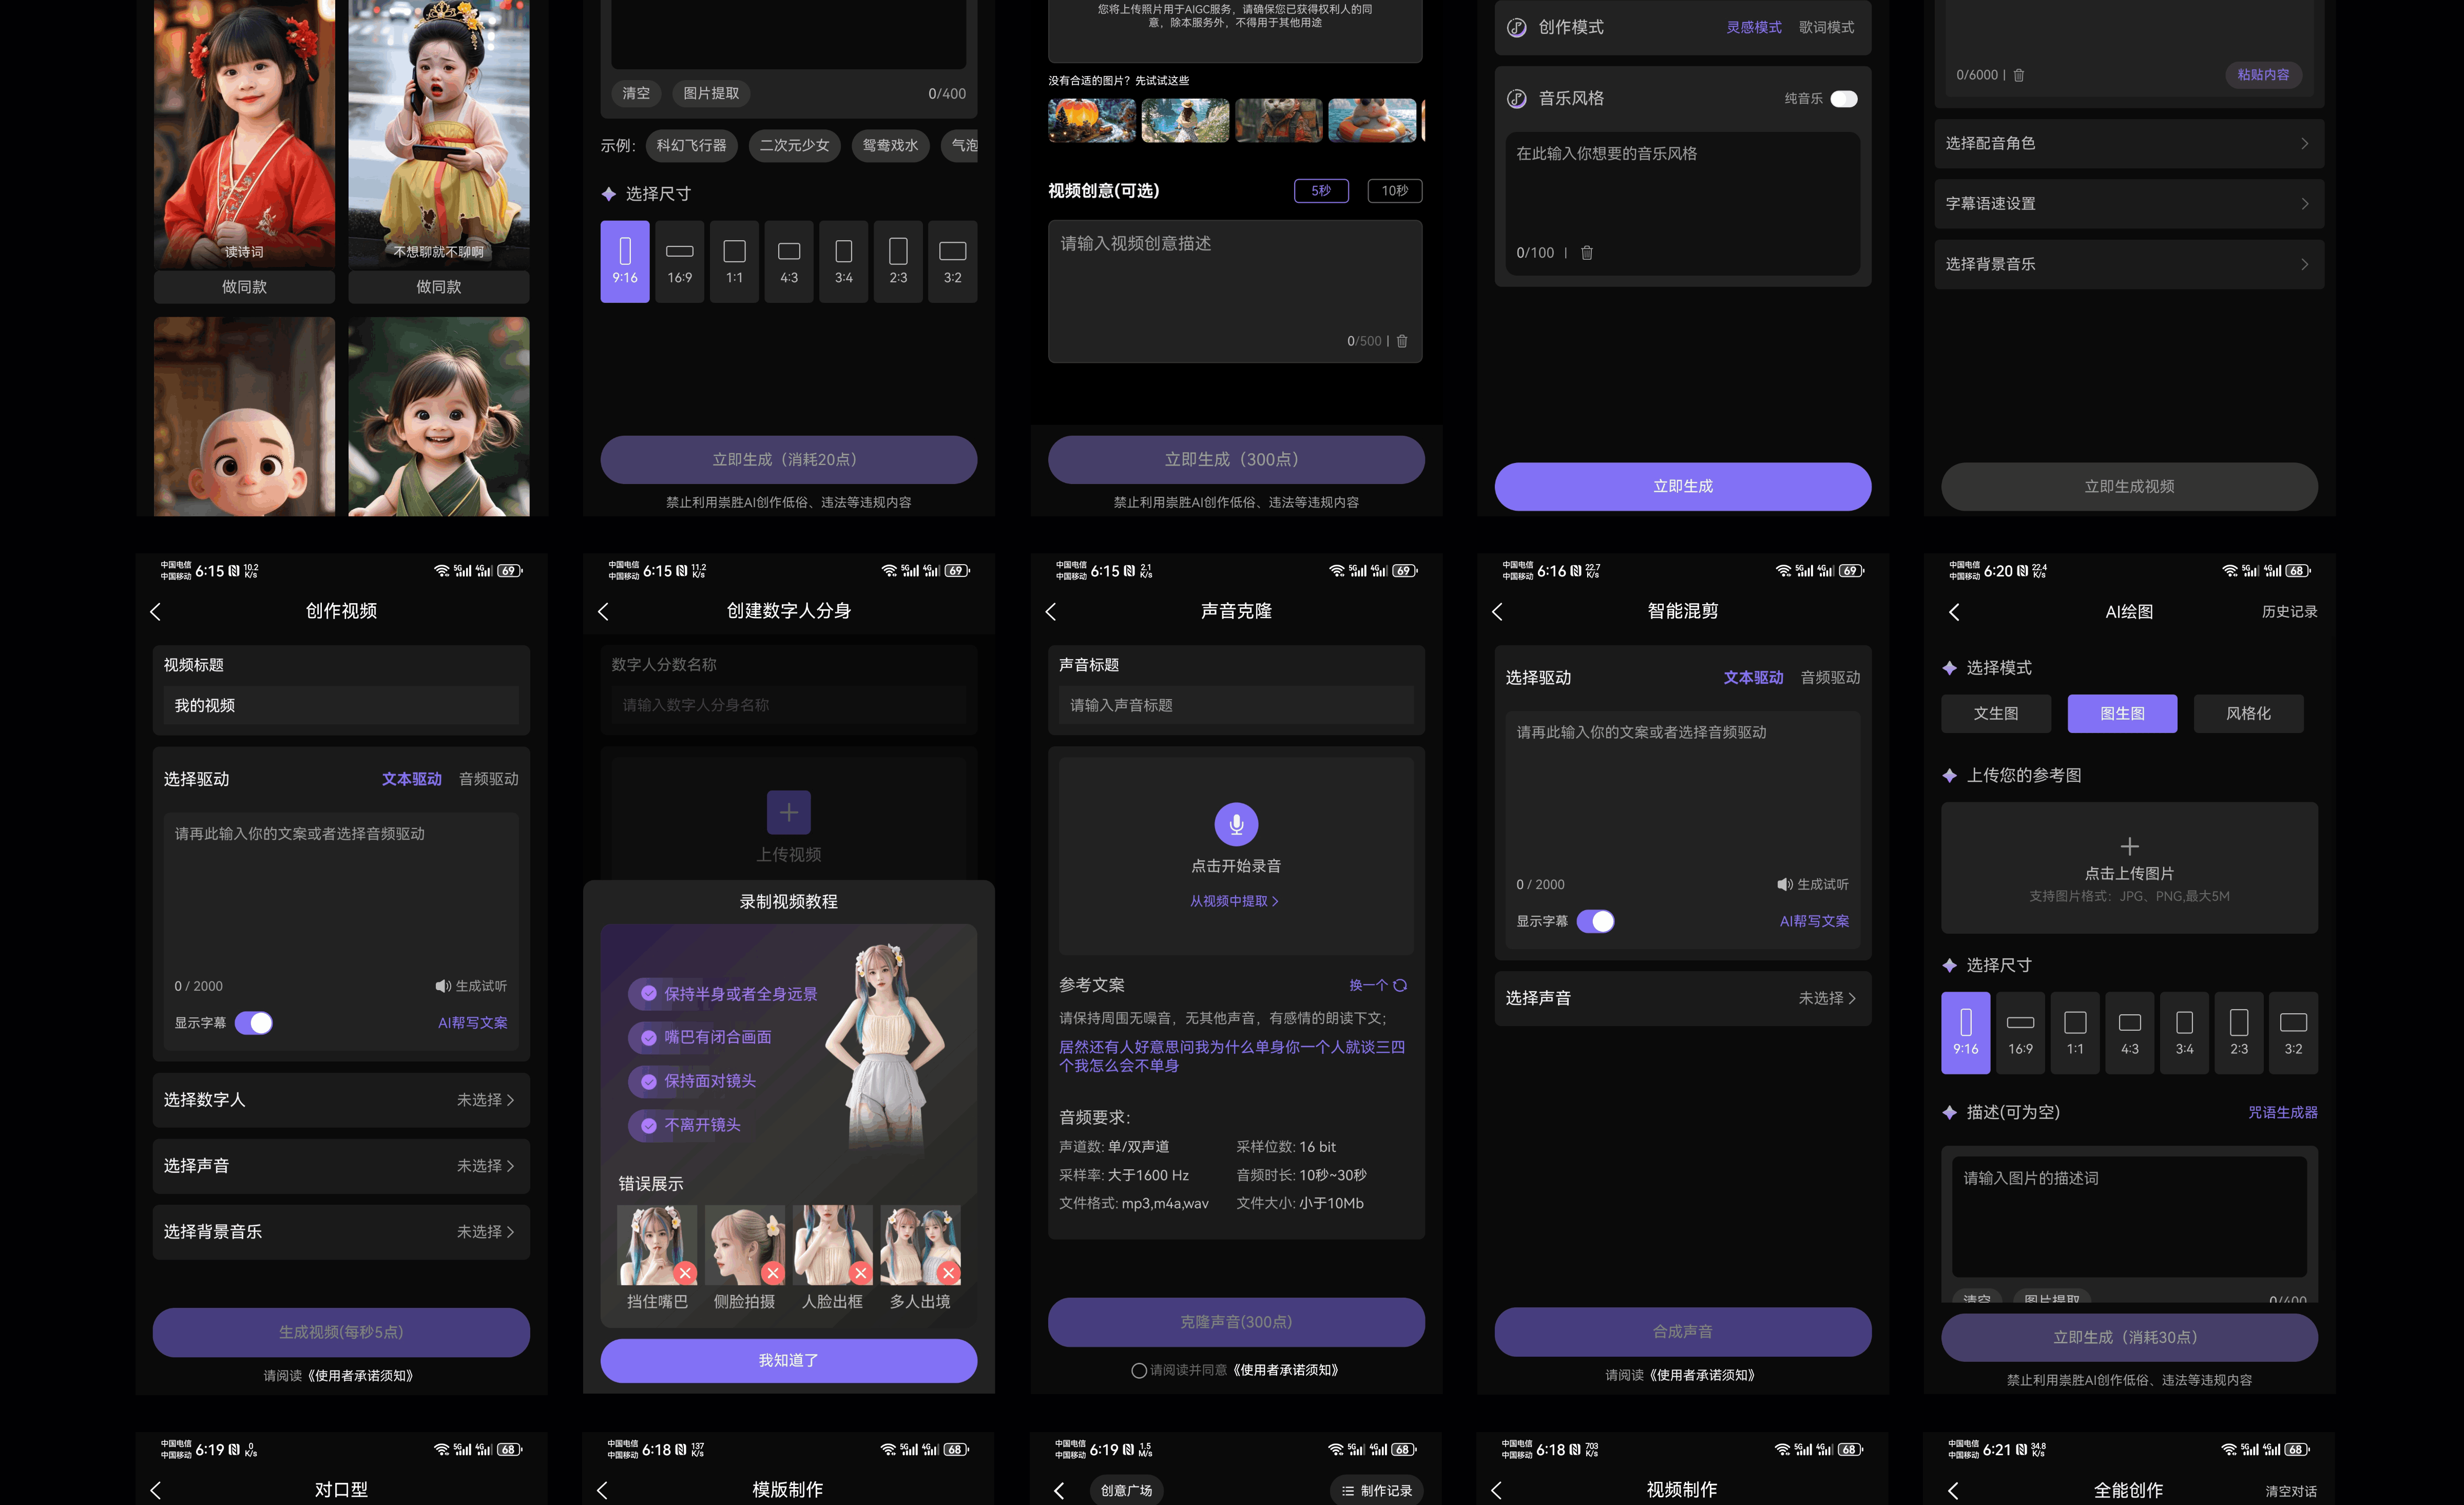Screen dimensions: 2464x1505
Task: Open 选择数字人 selection row
Action: coord(341,1100)
